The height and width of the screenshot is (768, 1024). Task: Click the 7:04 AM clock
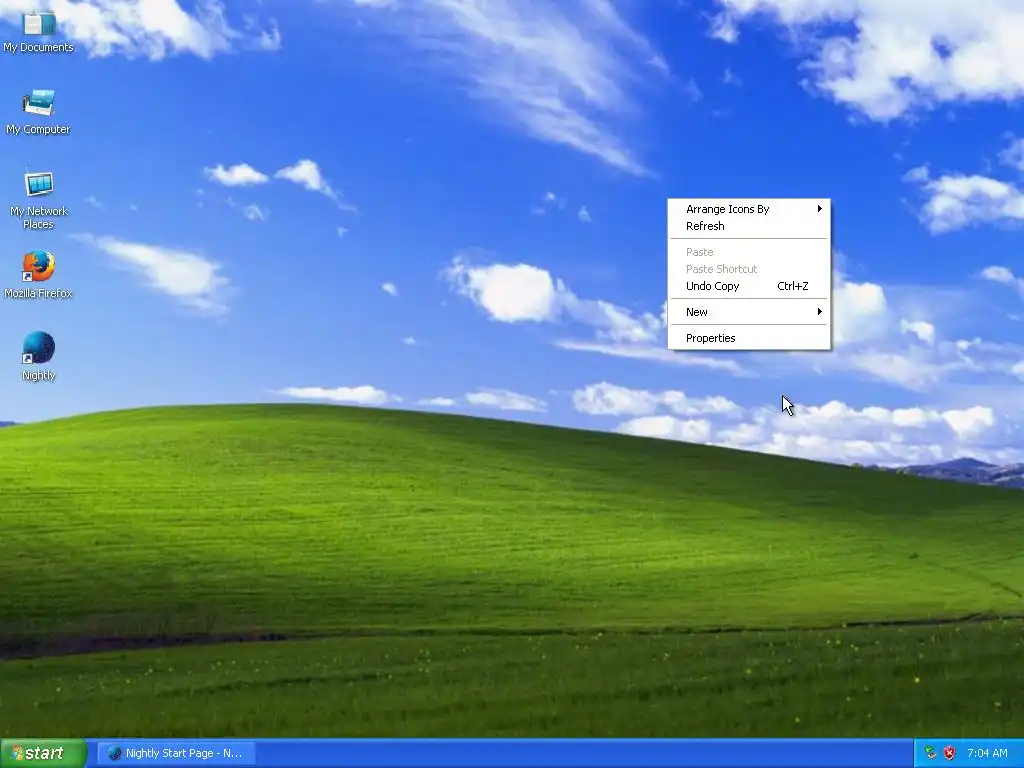(987, 753)
